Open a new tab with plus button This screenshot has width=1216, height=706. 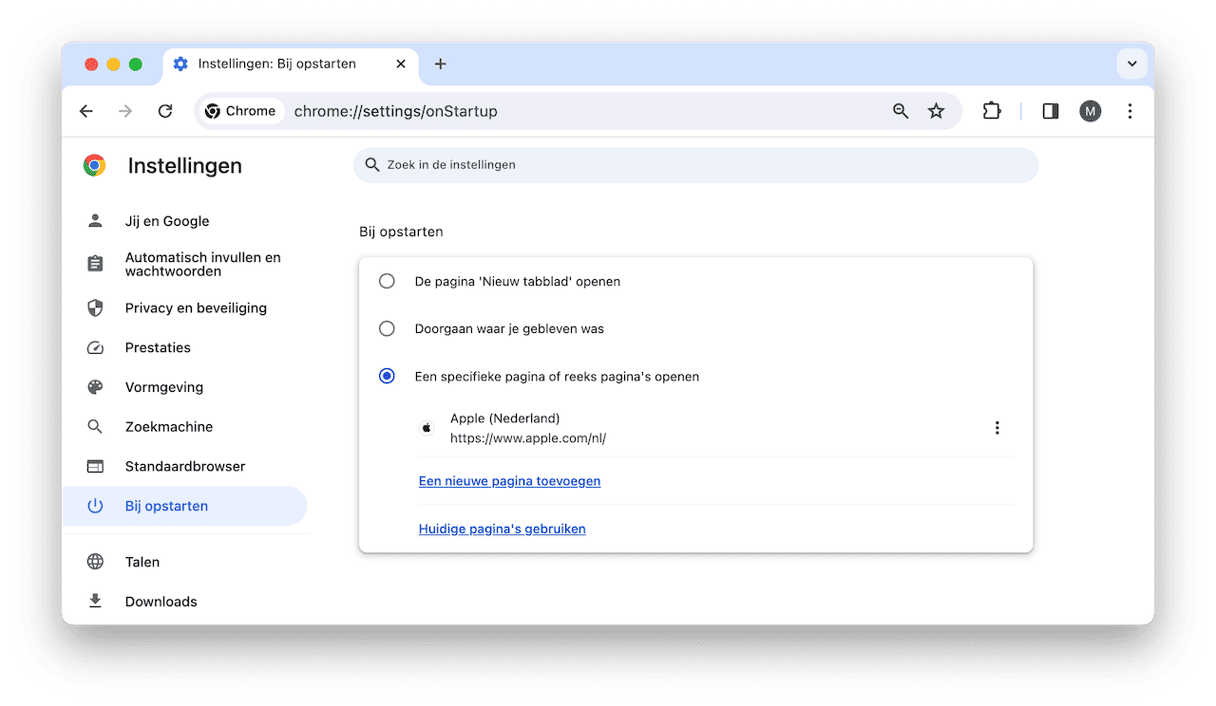pos(440,64)
